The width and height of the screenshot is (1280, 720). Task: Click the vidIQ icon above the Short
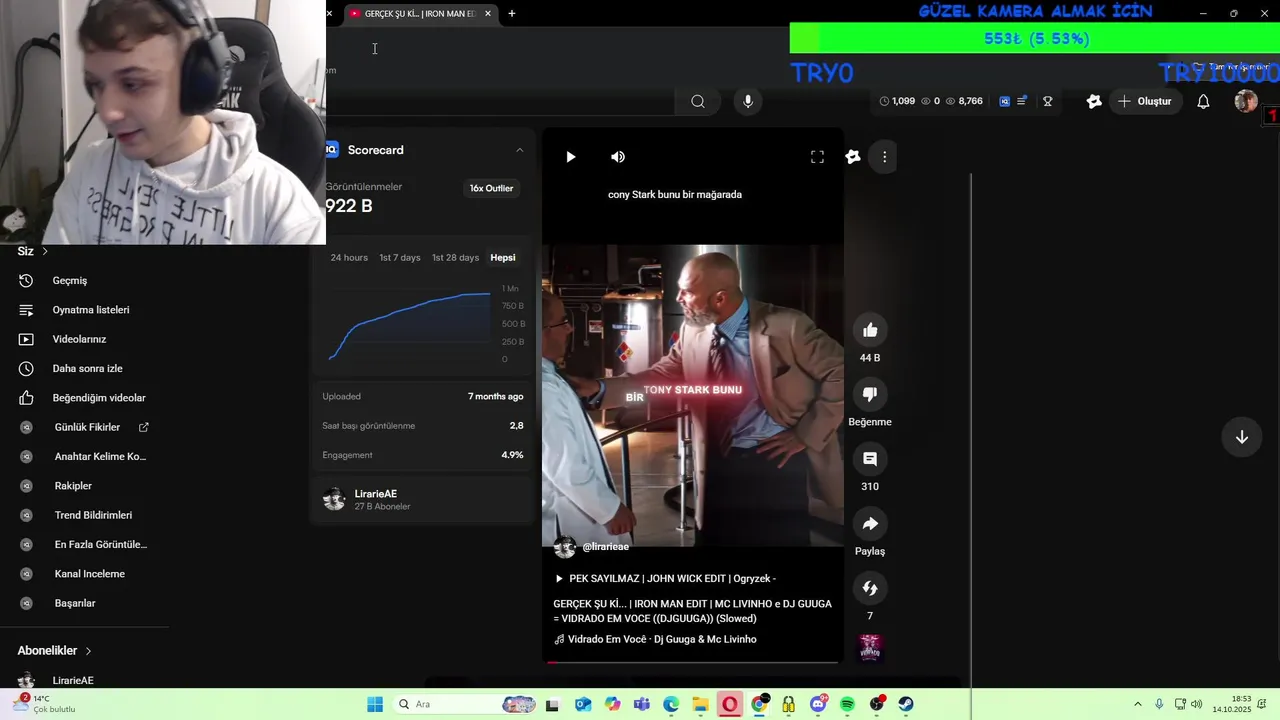coord(853,157)
